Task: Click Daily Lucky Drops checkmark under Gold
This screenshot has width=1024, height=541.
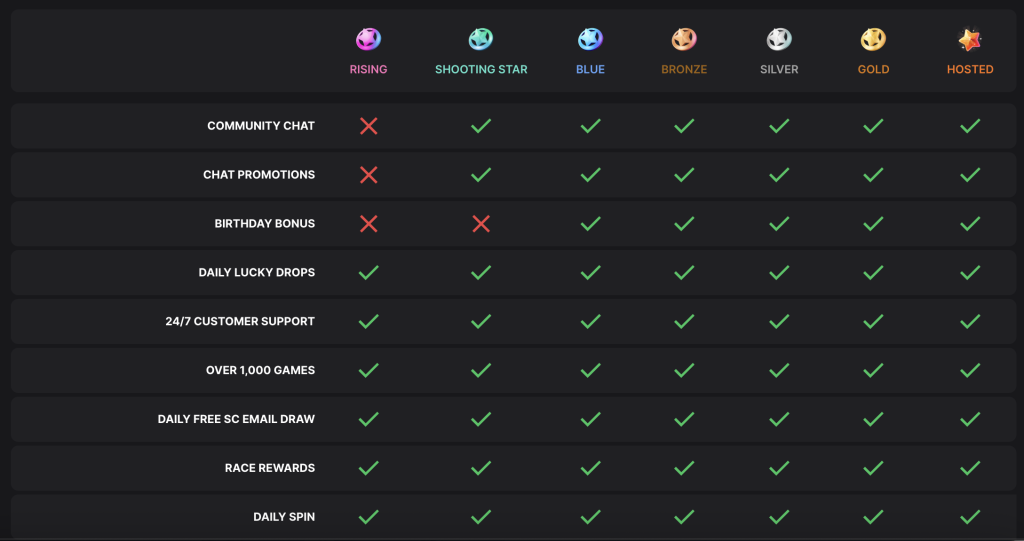Action: pyautogui.click(x=873, y=272)
